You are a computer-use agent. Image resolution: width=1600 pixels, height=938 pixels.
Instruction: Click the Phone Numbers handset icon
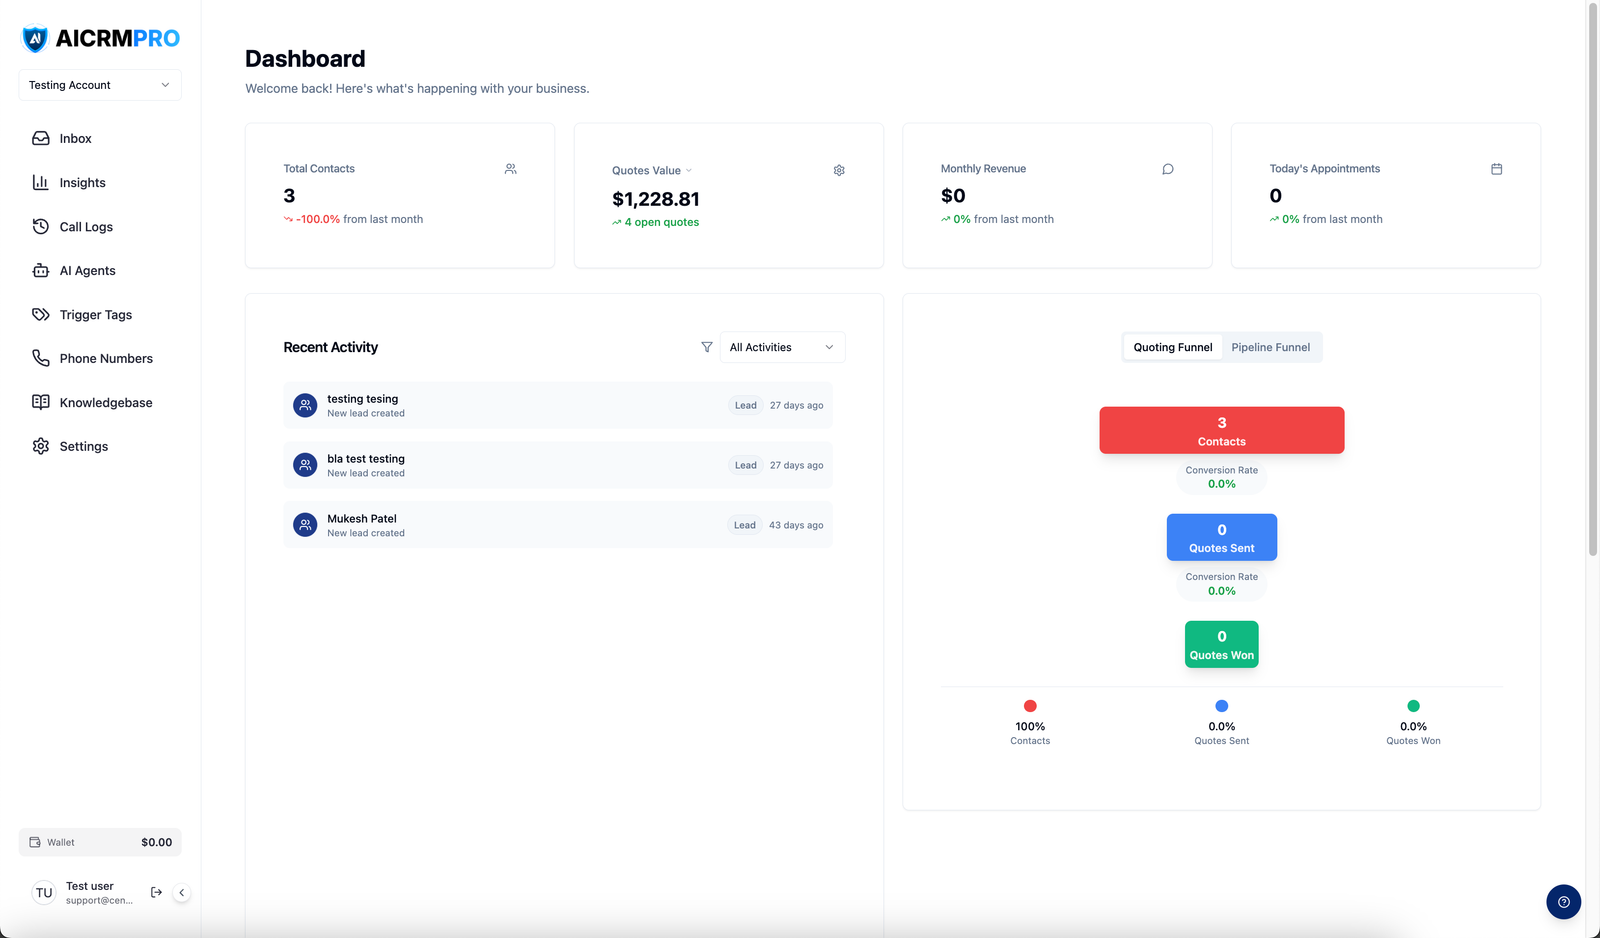coord(41,358)
